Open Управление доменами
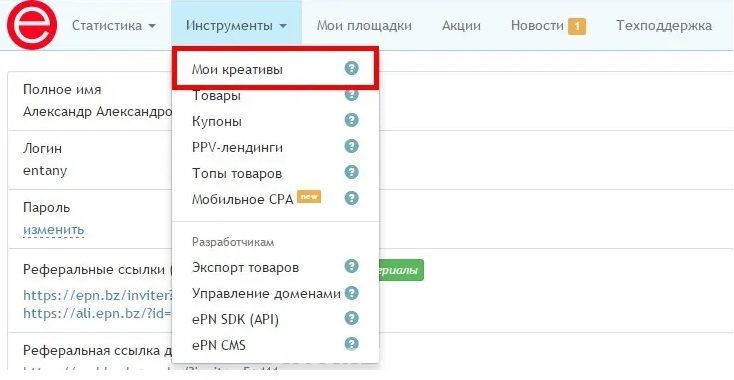The height and width of the screenshot is (380, 734). click(266, 294)
